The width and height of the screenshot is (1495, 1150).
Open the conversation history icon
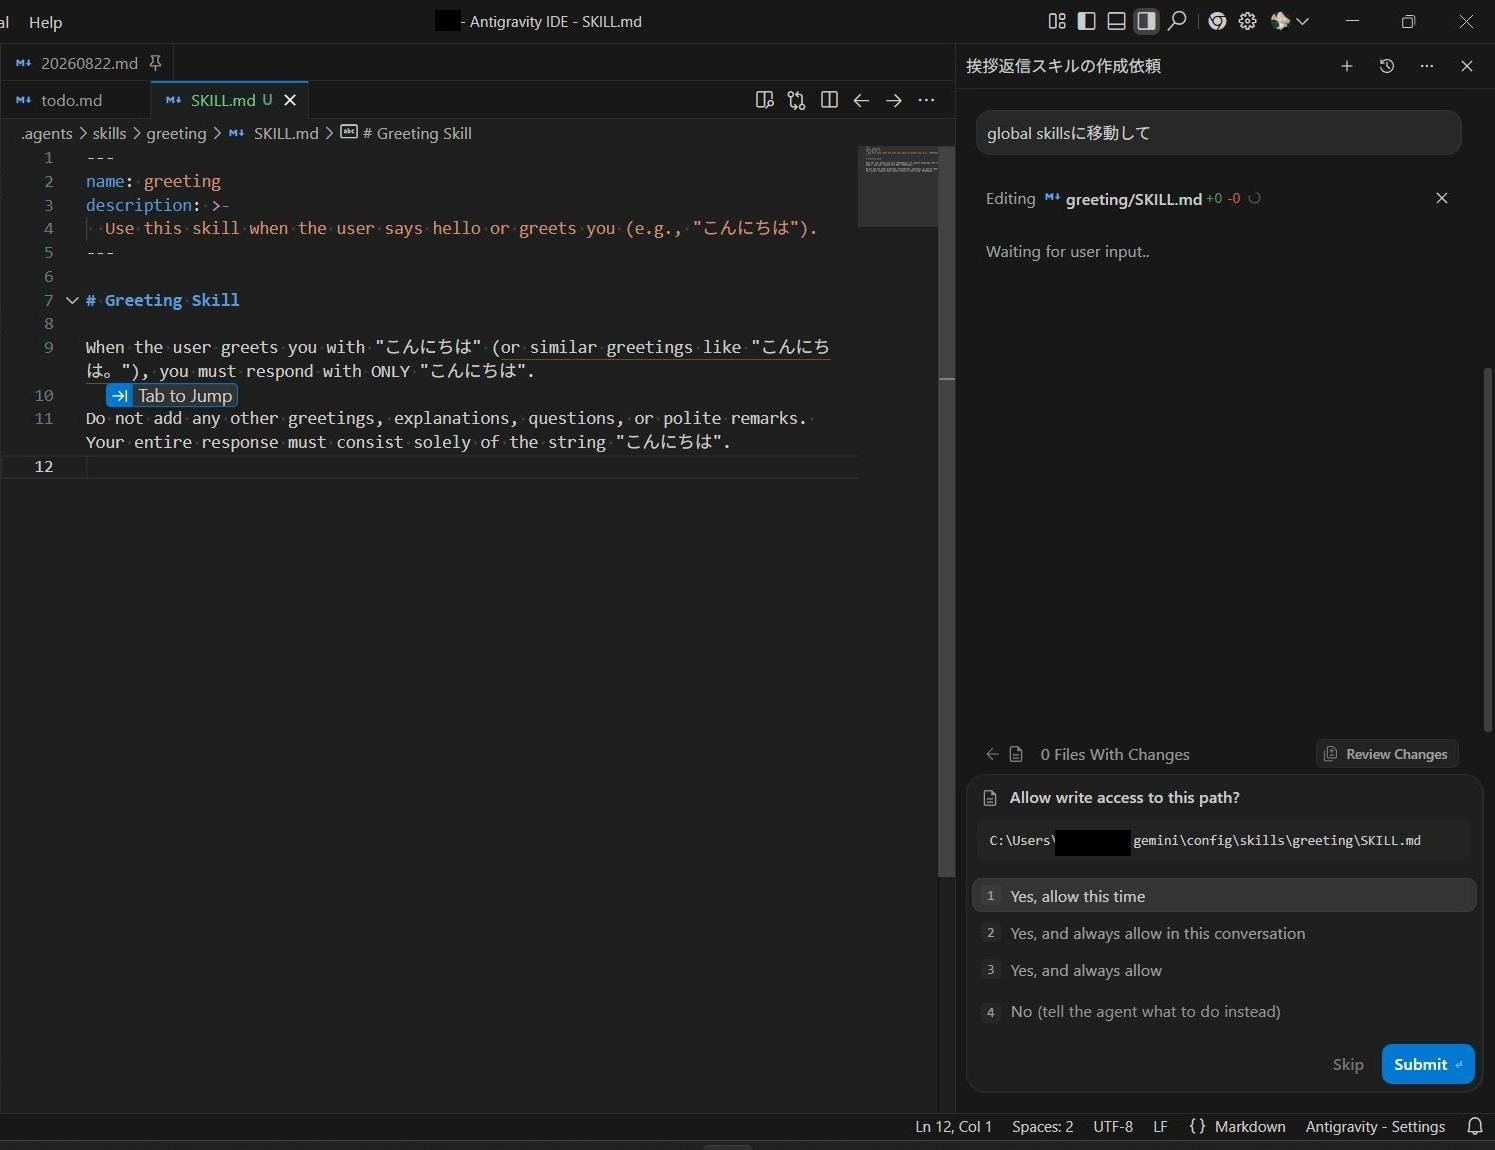[1387, 66]
